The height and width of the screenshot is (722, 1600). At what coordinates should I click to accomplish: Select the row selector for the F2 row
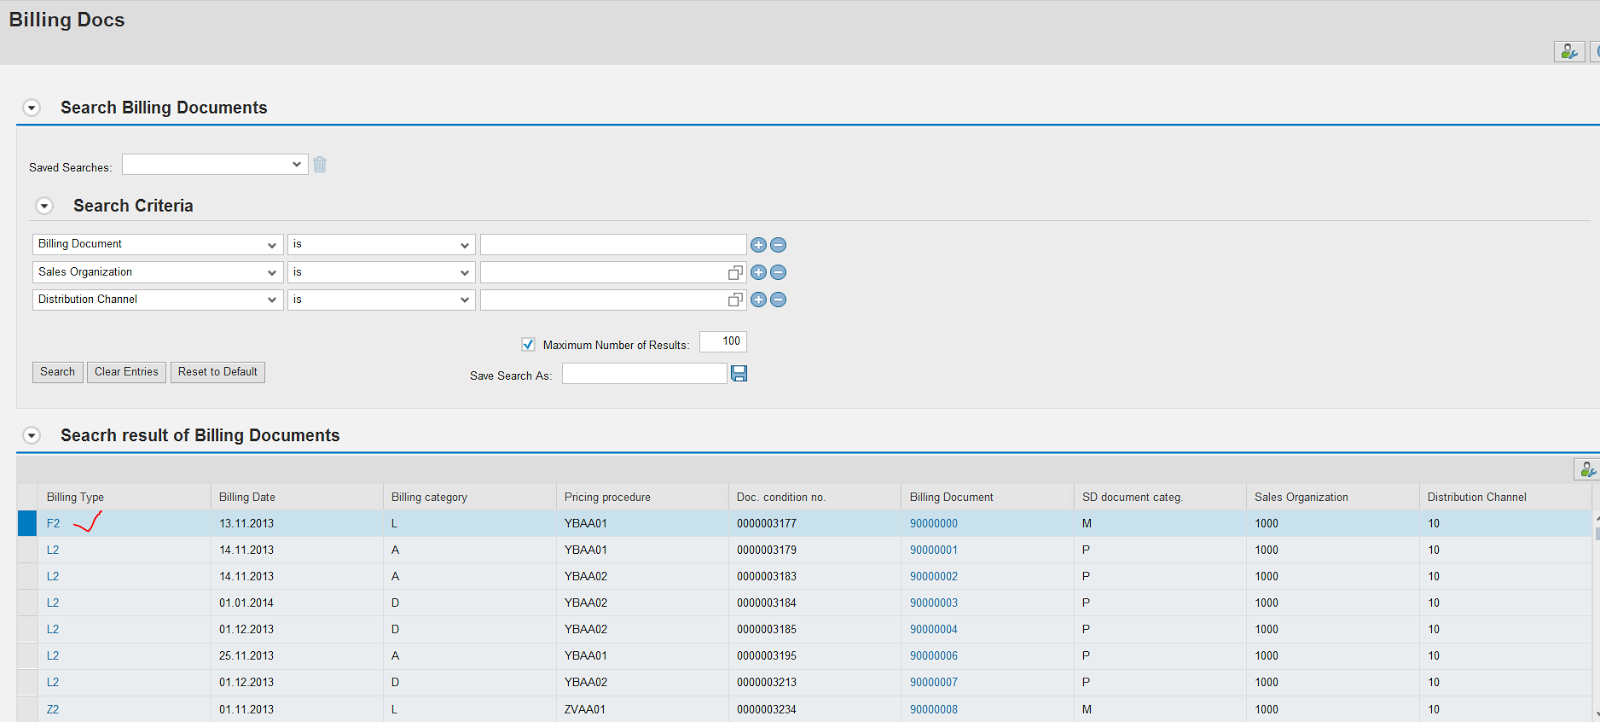[x=27, y=523]
